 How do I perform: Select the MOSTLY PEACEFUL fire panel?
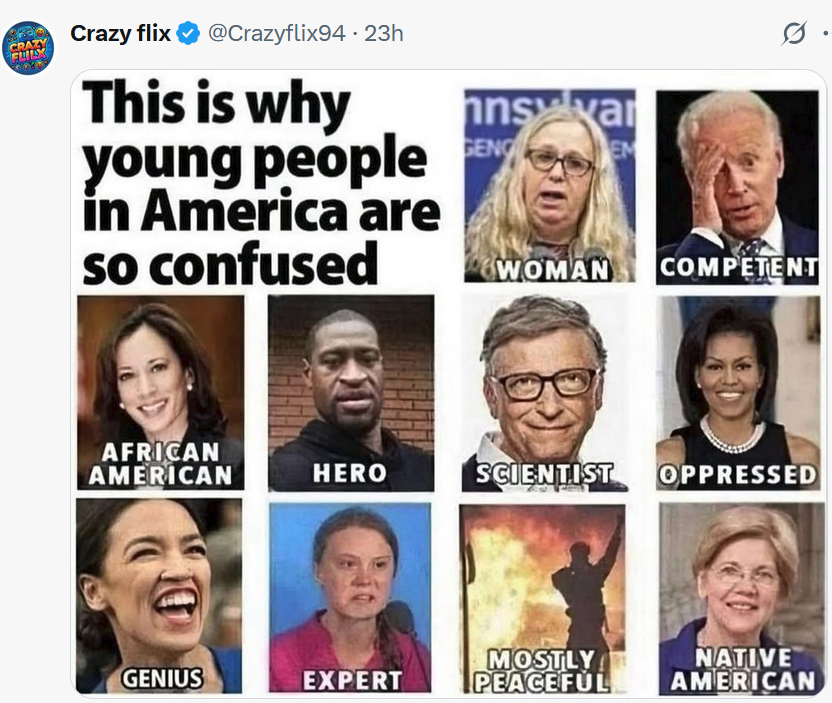[543, 597]
